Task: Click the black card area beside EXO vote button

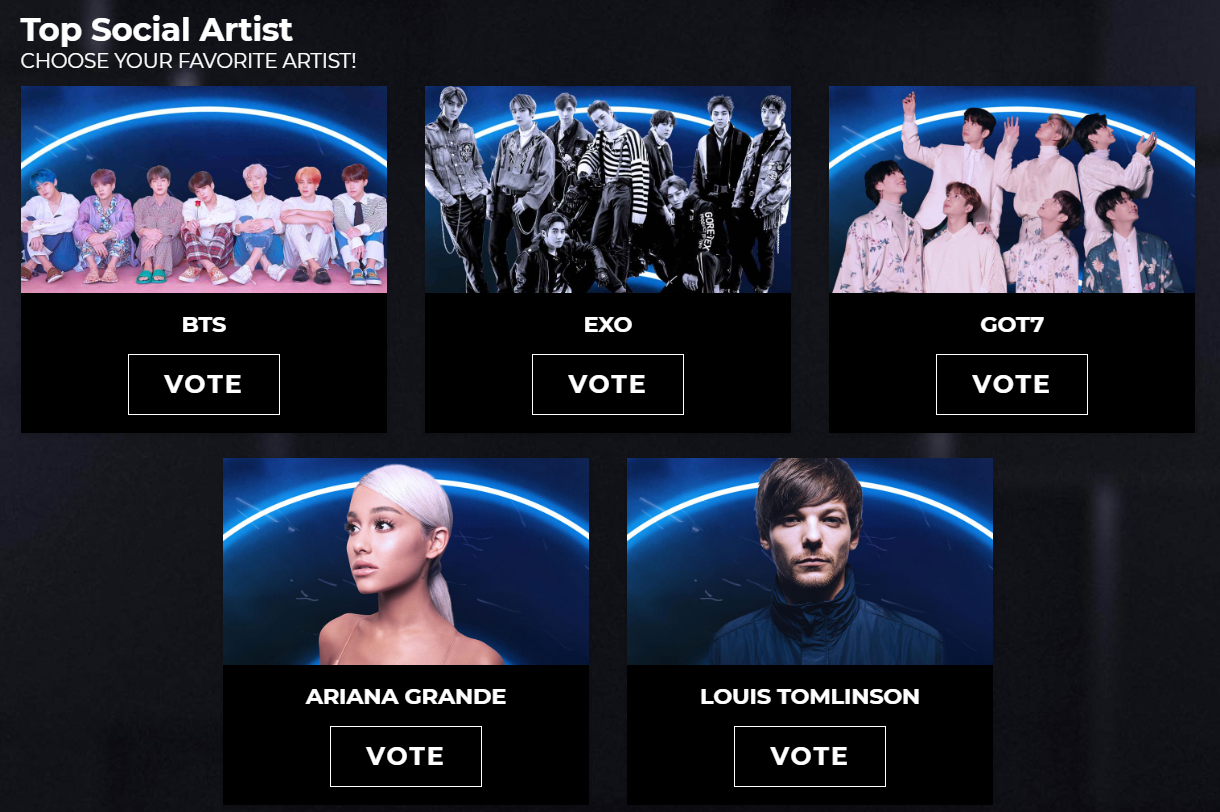Action: pos(478,384)
